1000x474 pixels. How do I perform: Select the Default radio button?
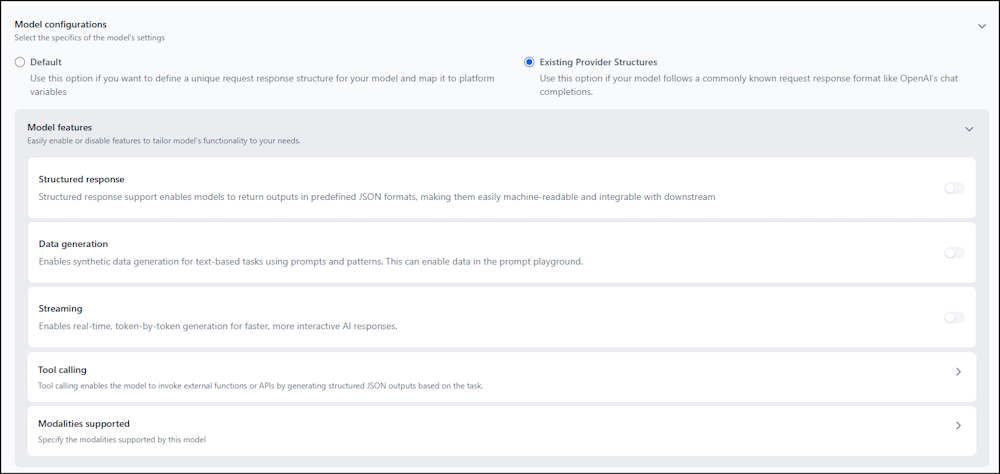[x=21, y=62]
